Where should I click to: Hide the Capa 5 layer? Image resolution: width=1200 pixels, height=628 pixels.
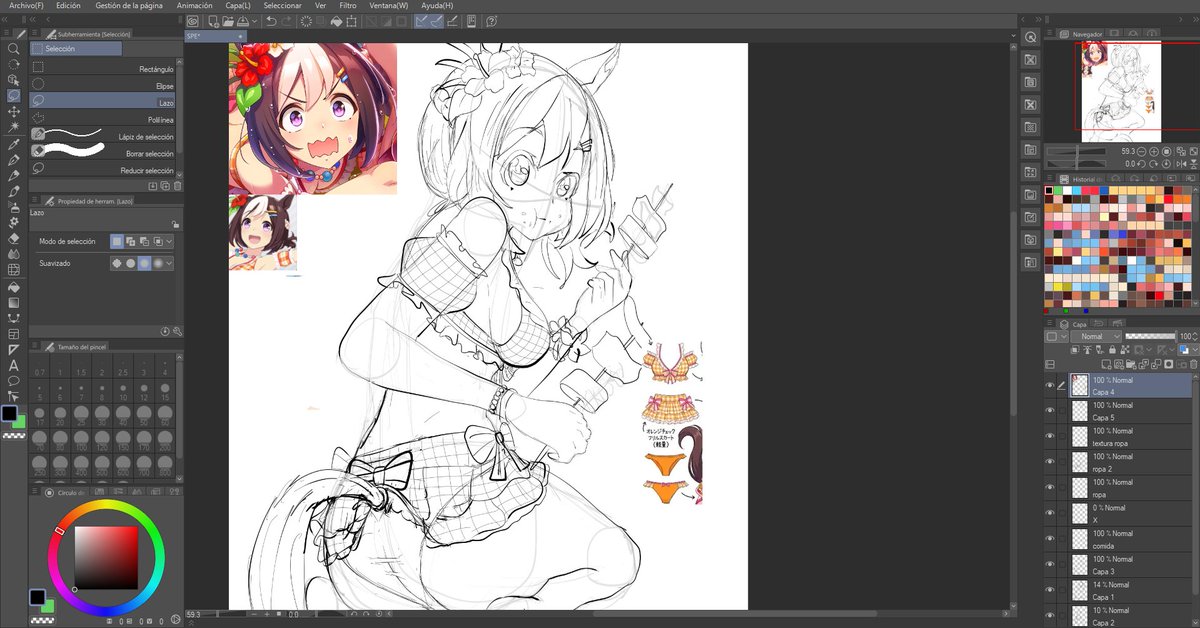pos(1050,410)
